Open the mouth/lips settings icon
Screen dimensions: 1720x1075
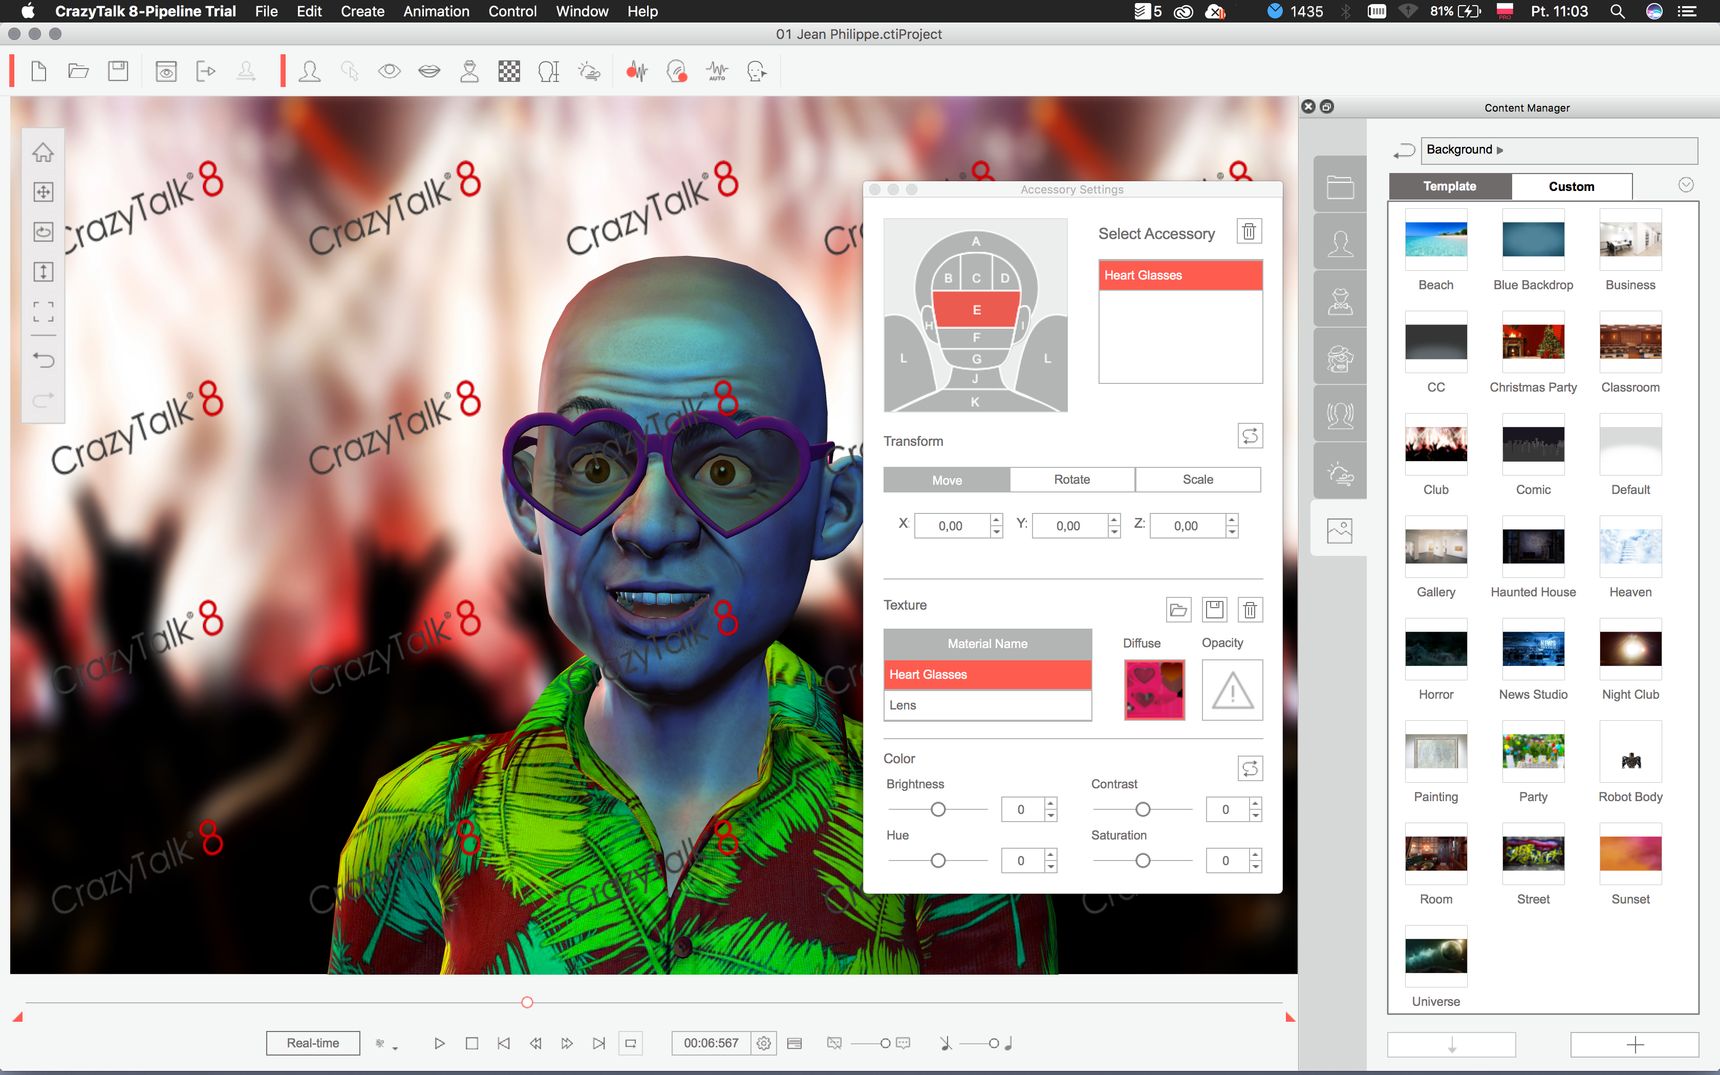point(429,71)
